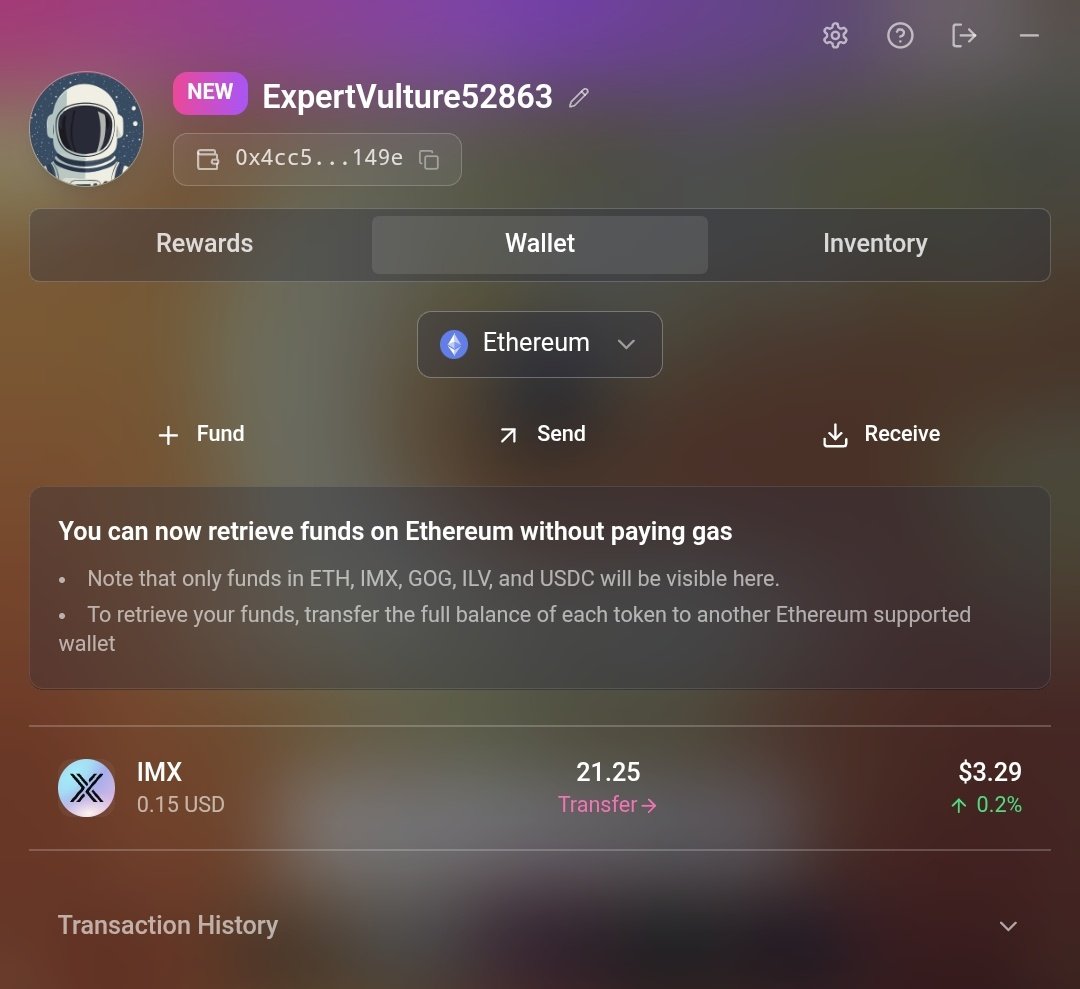The height and width of the screenshot is (989, 1080).
Task: Click the Ethereum diamond logo
Action: pyautogui.click(x=454, y=344)
